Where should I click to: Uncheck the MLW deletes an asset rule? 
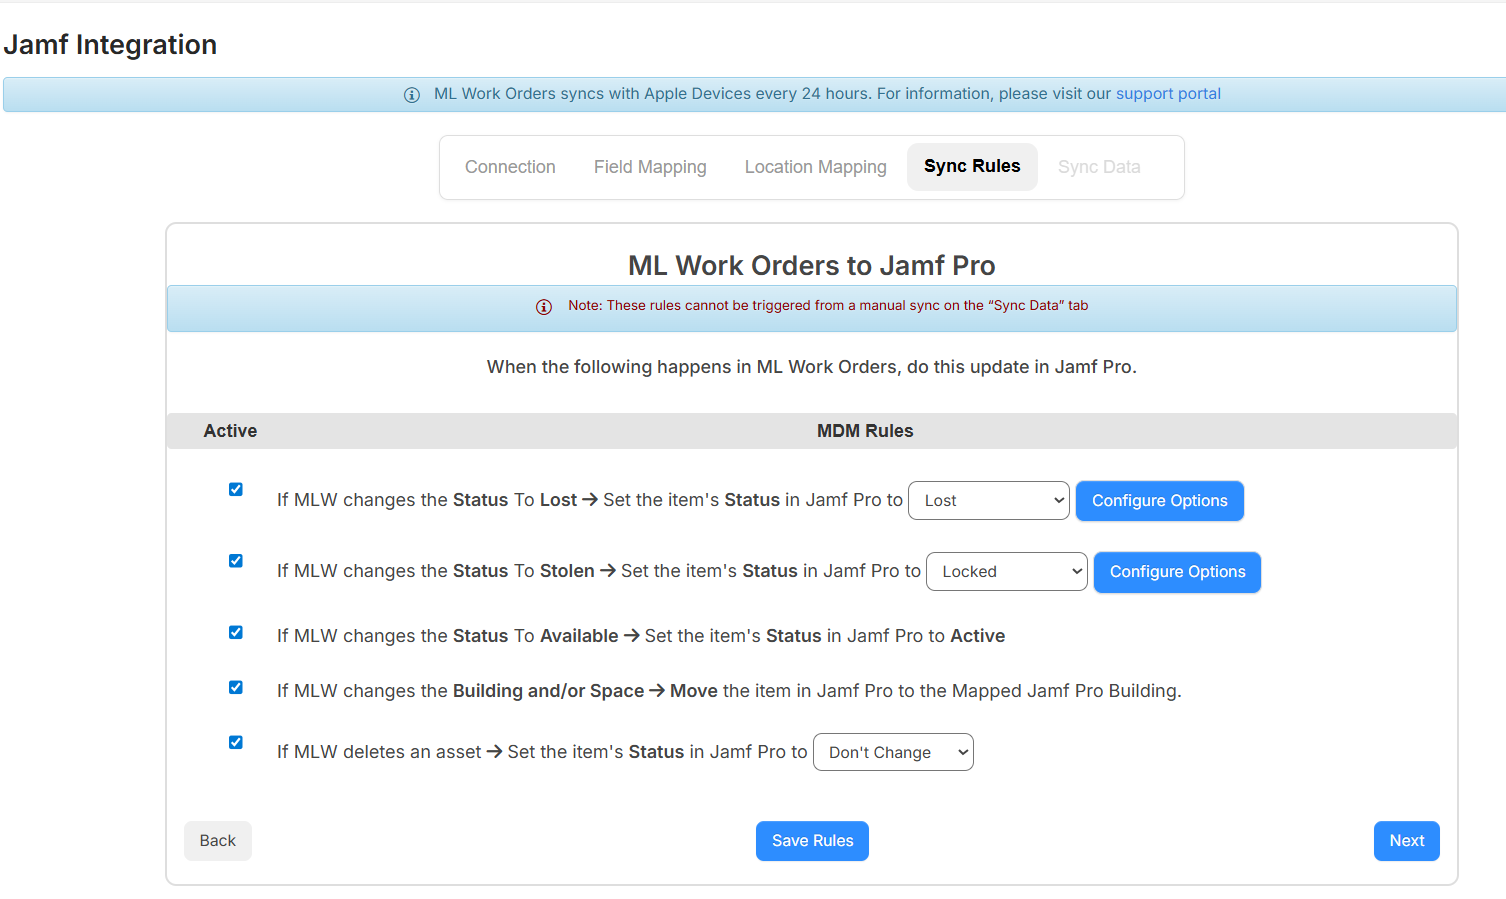[236, 742]
